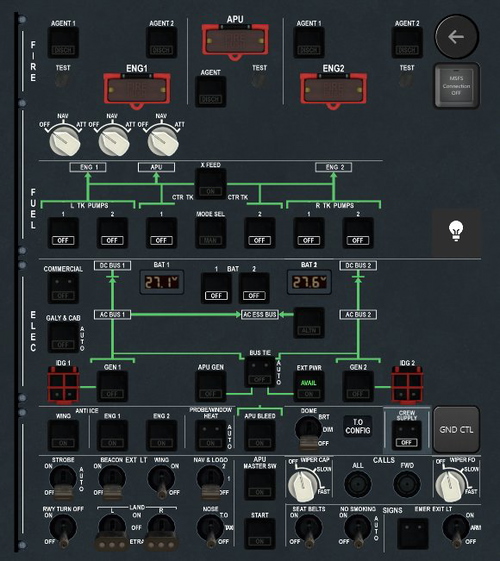The height and width of the screenshot is (561, 500).
Task: Toggle the APU GEN pushbutton
Action: click(x=211, y=386)
